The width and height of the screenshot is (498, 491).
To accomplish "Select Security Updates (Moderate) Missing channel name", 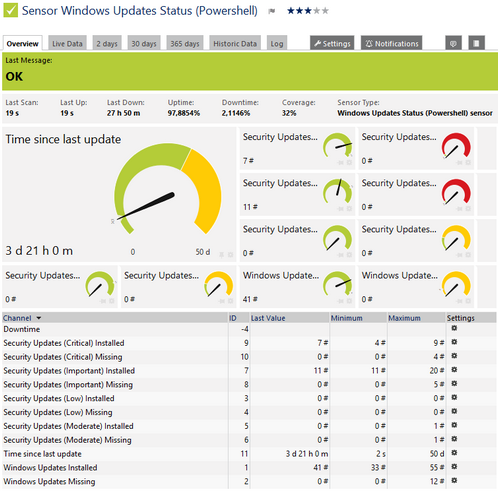I will (x=67, y=440).
